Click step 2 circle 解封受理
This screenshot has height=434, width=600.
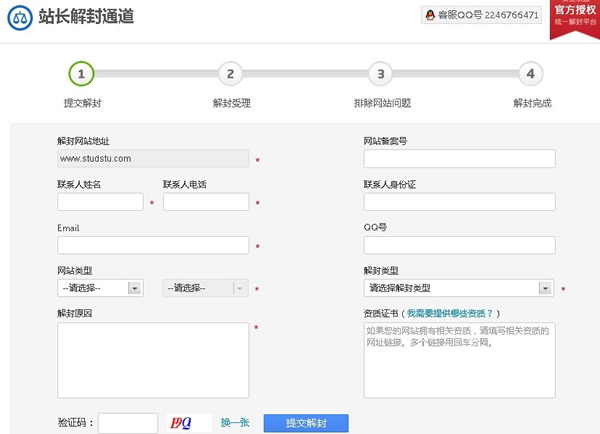pos(230,73)
